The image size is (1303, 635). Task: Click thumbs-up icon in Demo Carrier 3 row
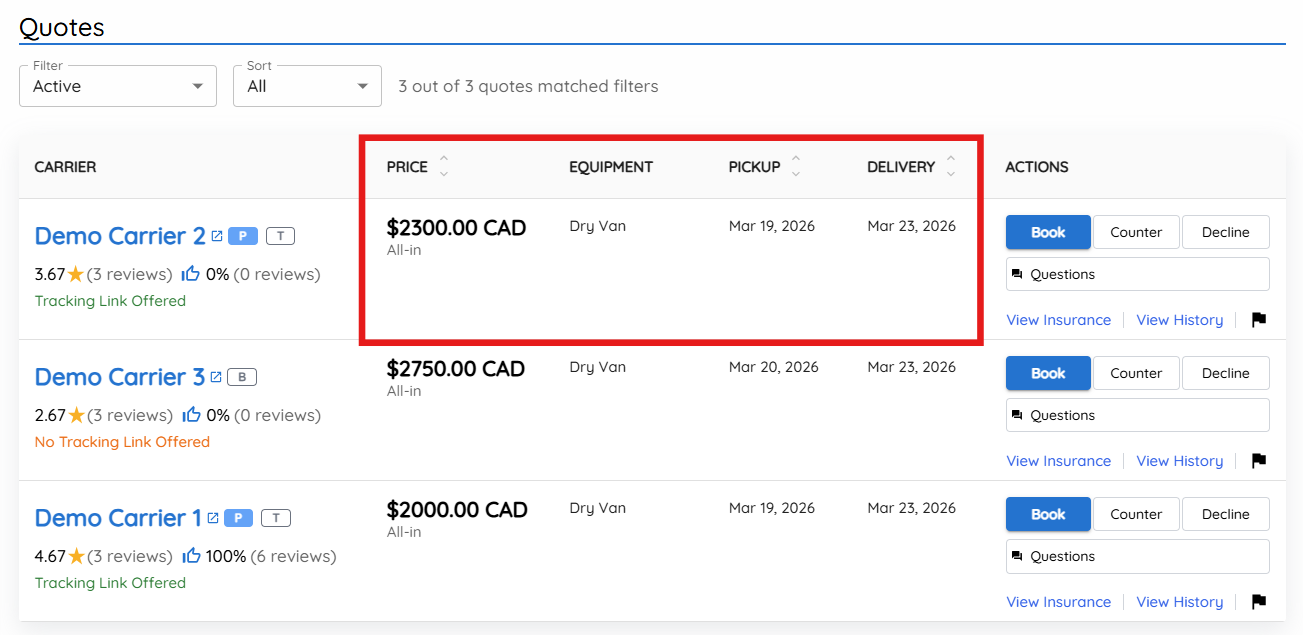click(191, 415)
